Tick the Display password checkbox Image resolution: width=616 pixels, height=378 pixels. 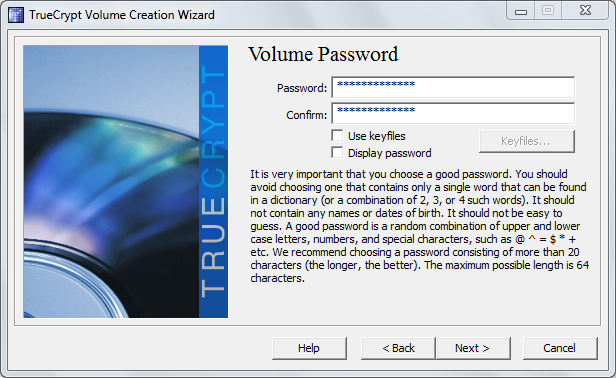(x=337, y=152)
